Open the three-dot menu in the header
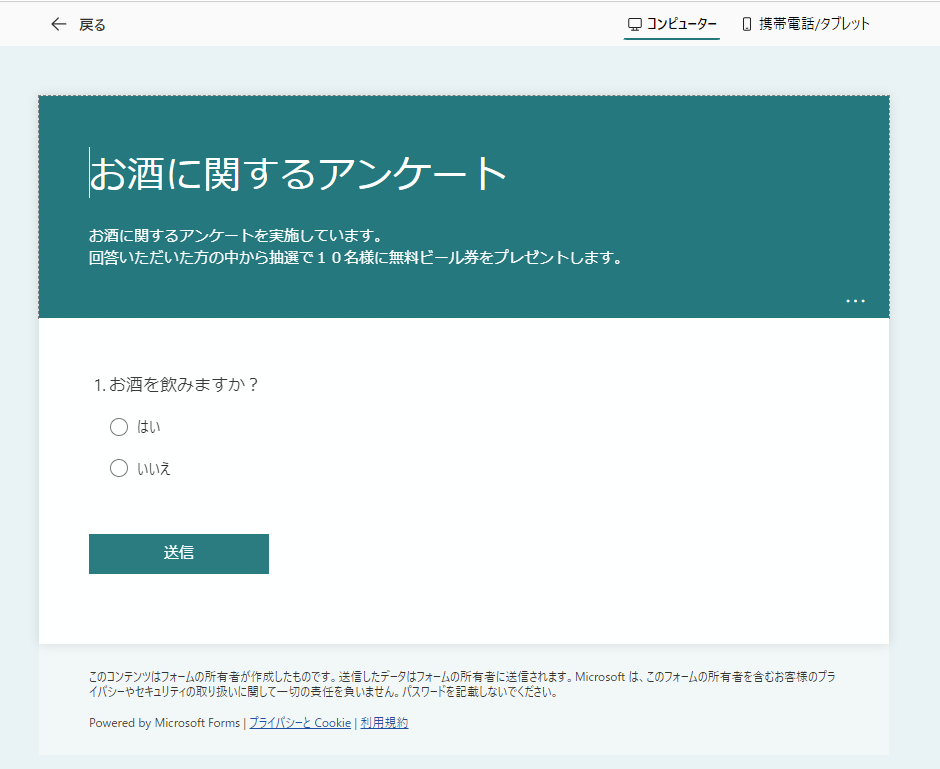940x769 pixels. [x=855, y=301]
